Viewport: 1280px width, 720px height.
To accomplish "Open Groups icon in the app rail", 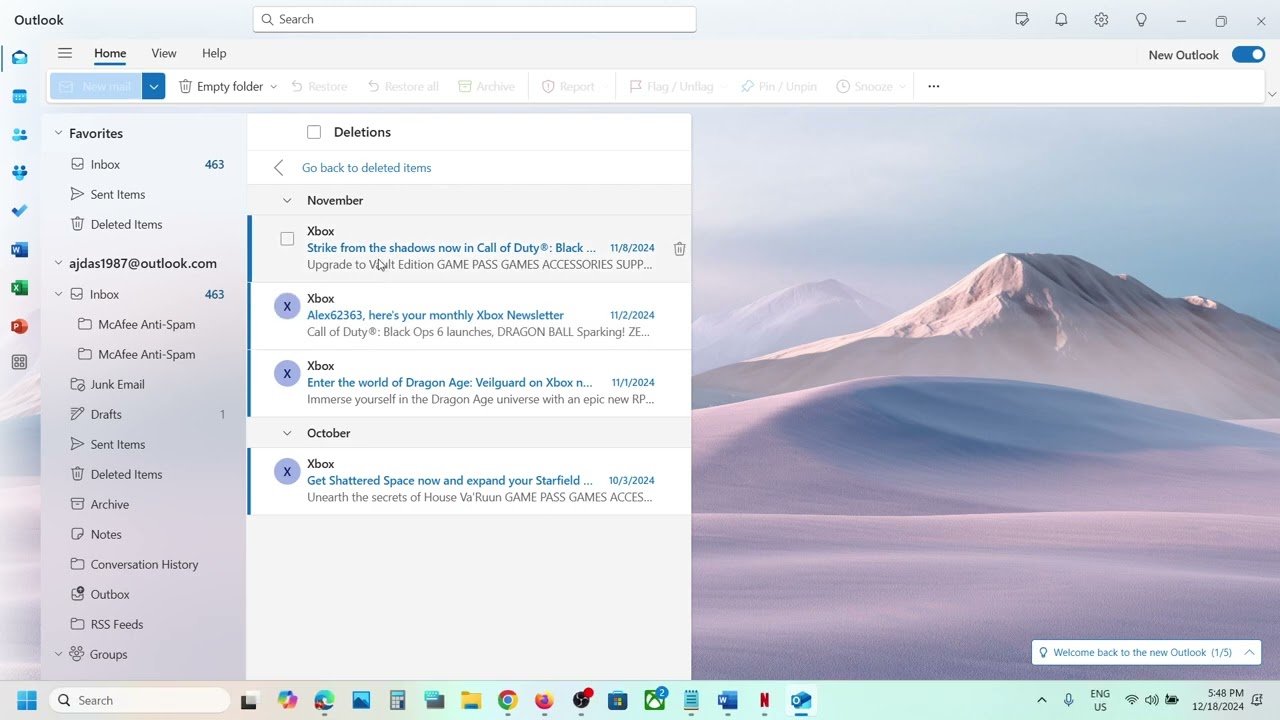I will [19, 172].
